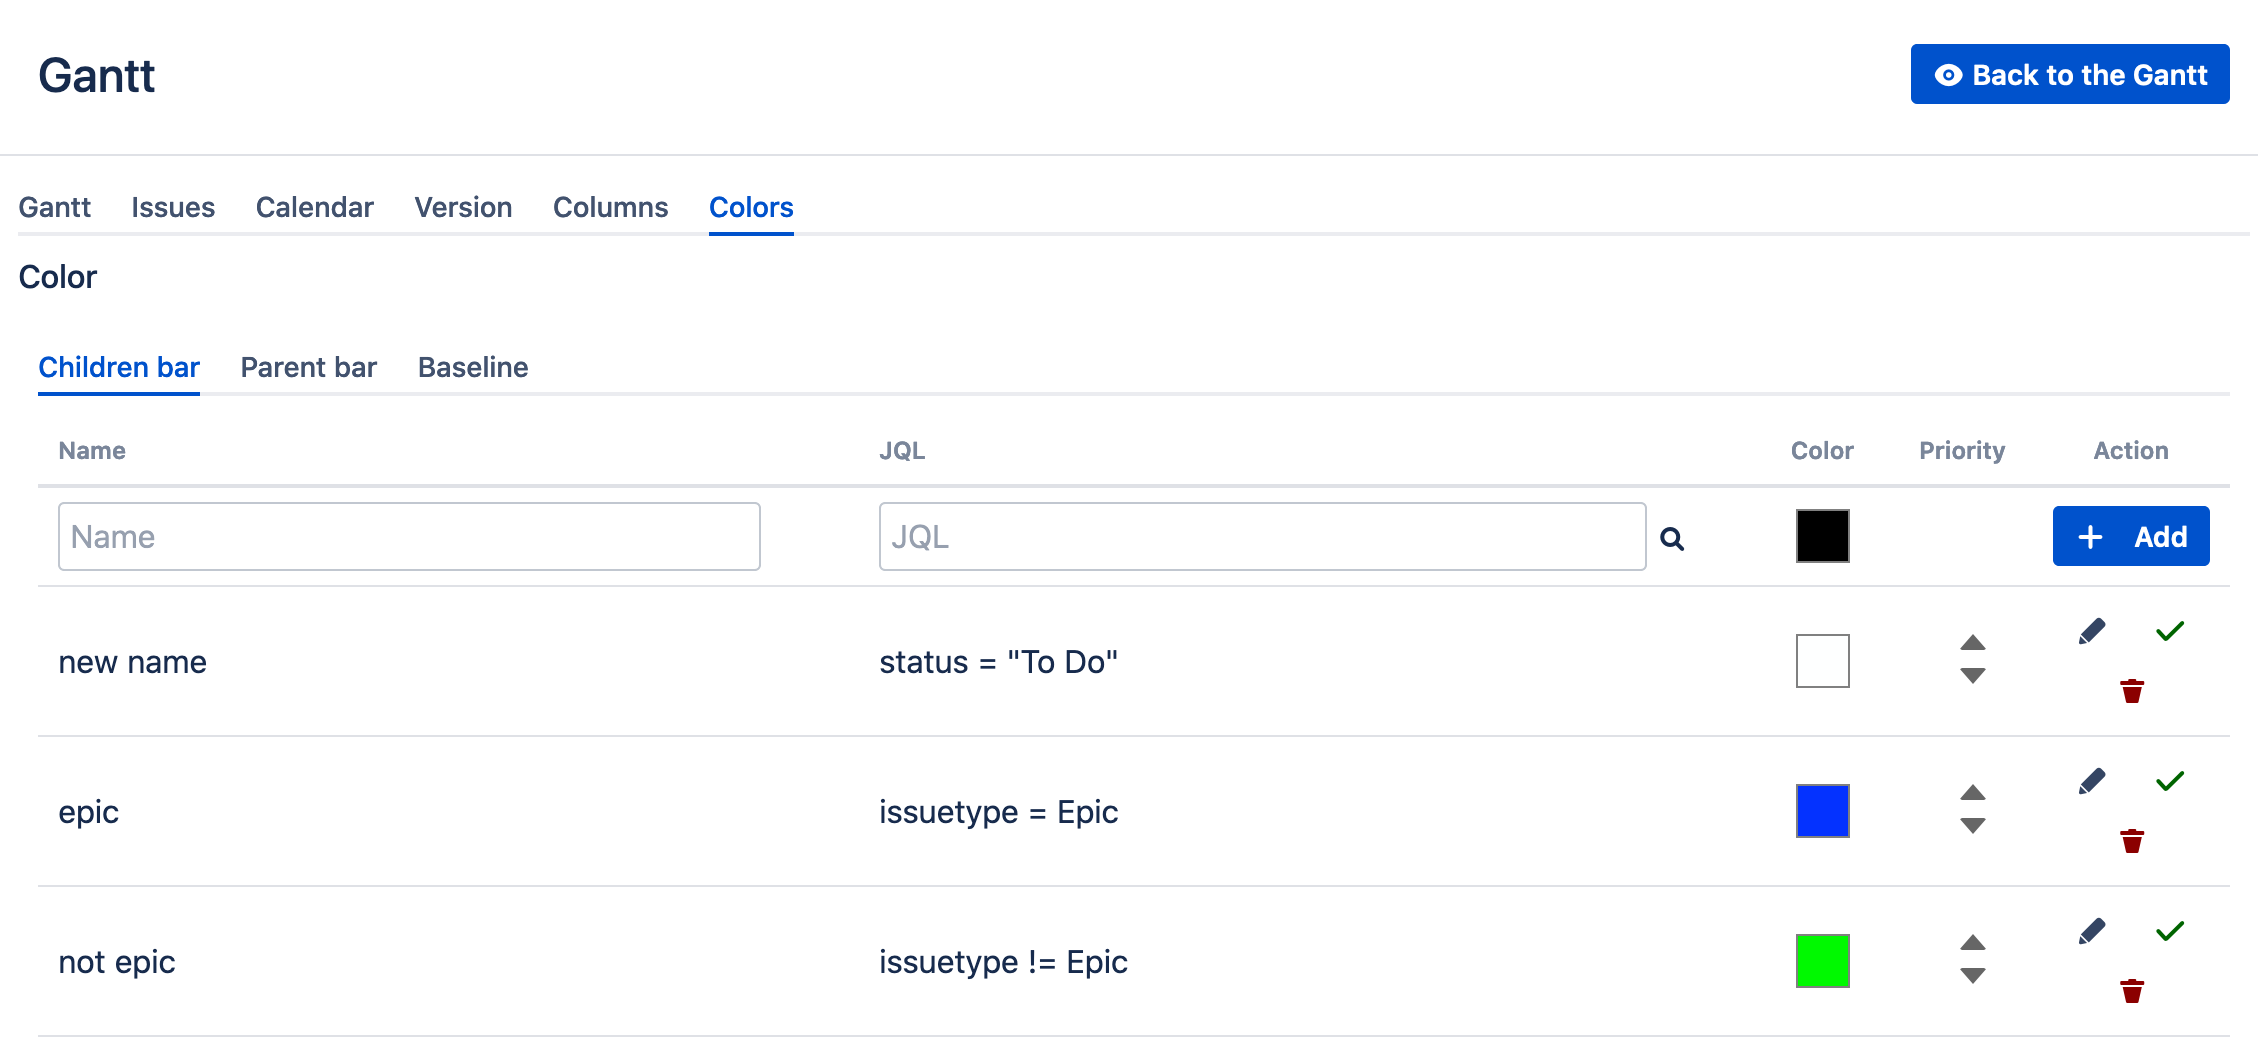Delete the 'not epic' color rule
This screenshot has width=2258, height=1044.
(x=2132, y=991)
